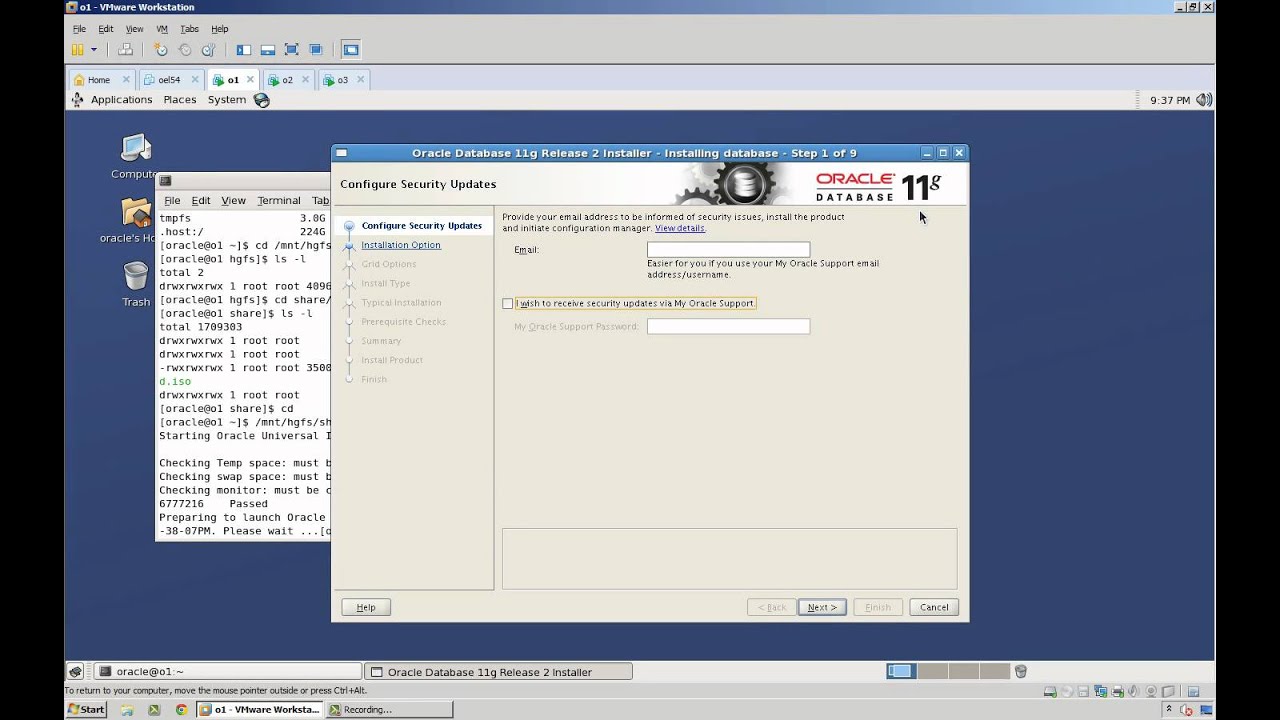
Task: Take a snapshot of the virtual machine
Action: tap(160, 49)
